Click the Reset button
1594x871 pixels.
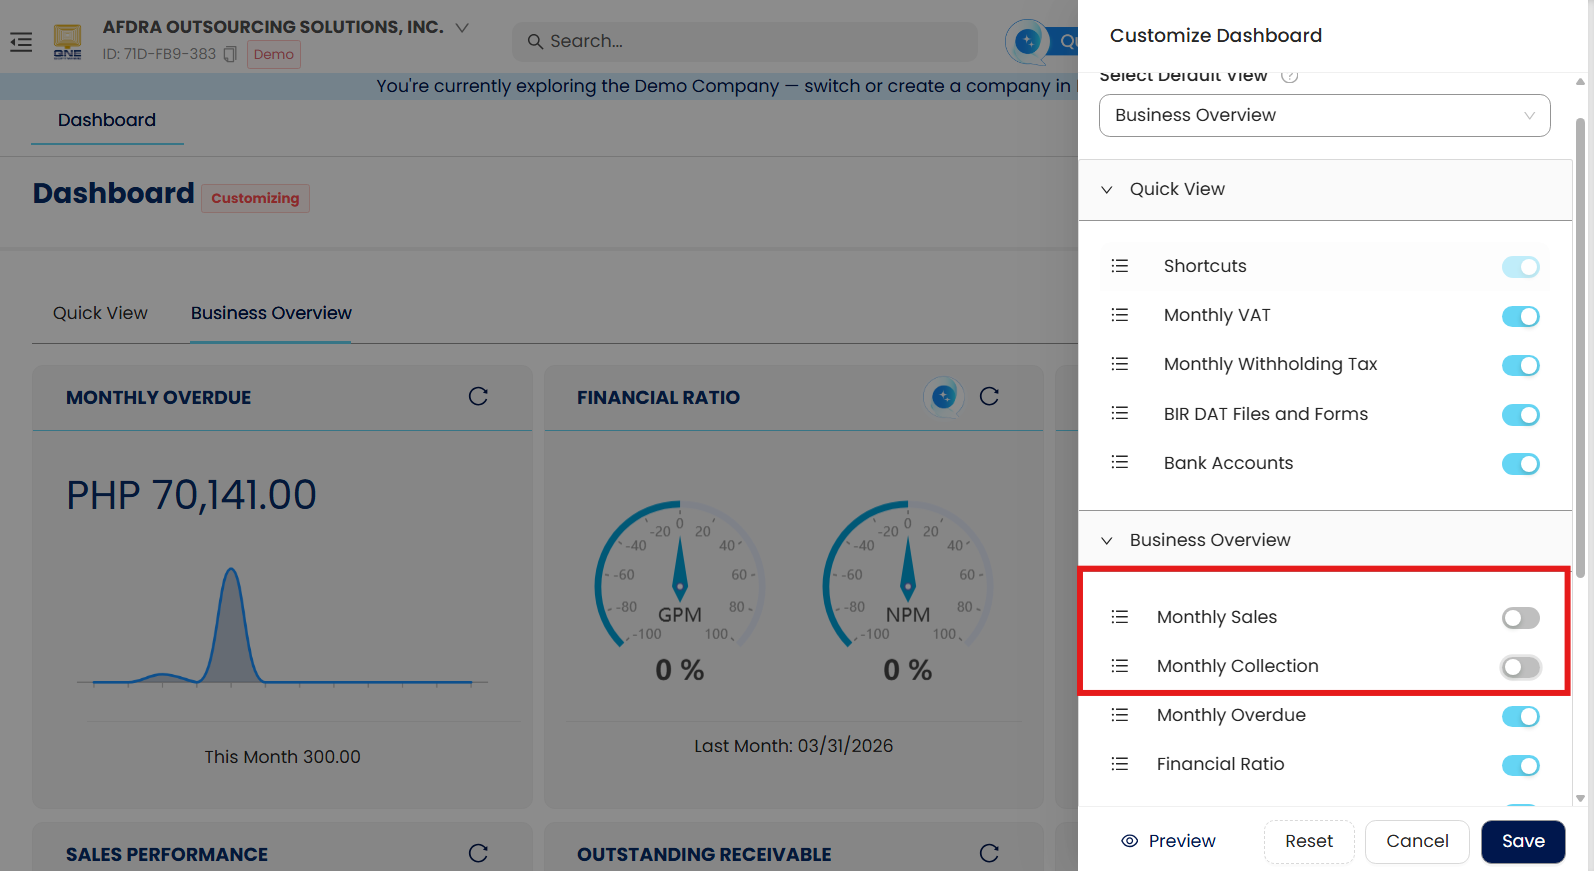(1309, 841)
